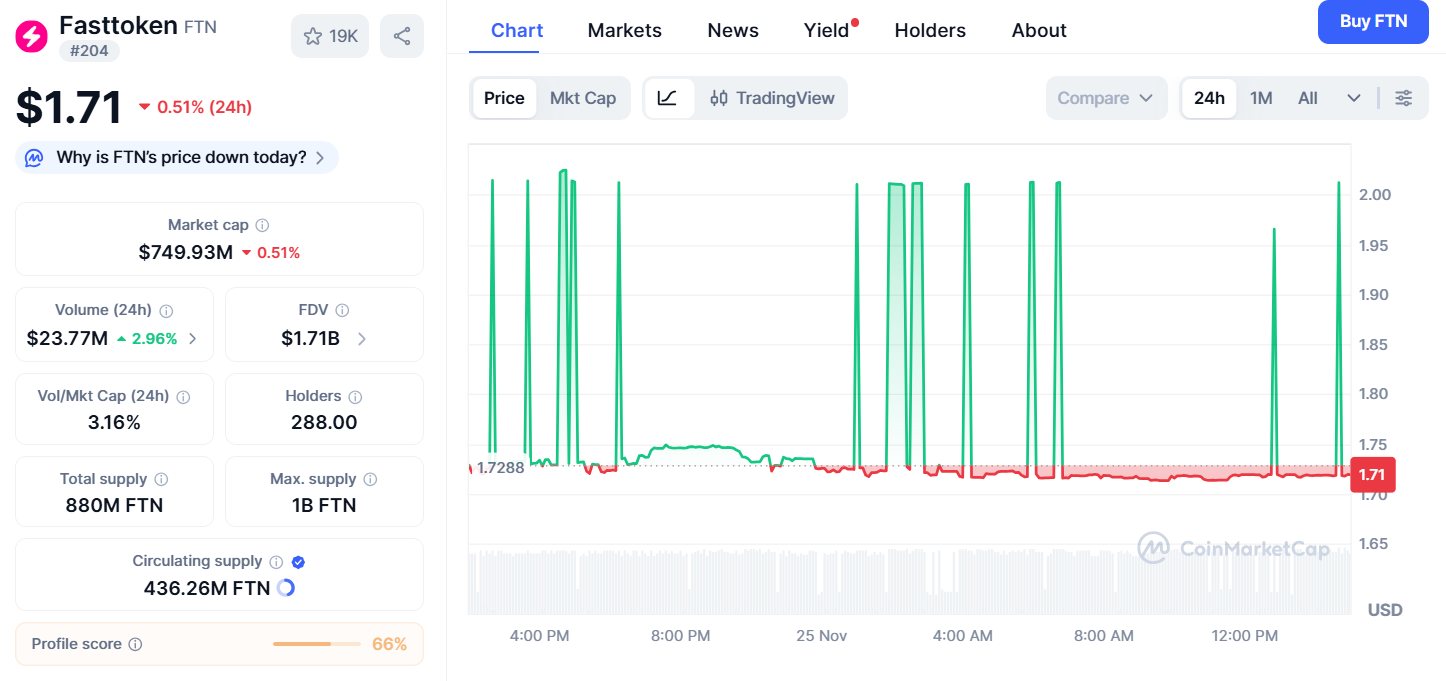Select the All time range
This screenshot has width=1446, height=681.
(x=1307, y=98)
